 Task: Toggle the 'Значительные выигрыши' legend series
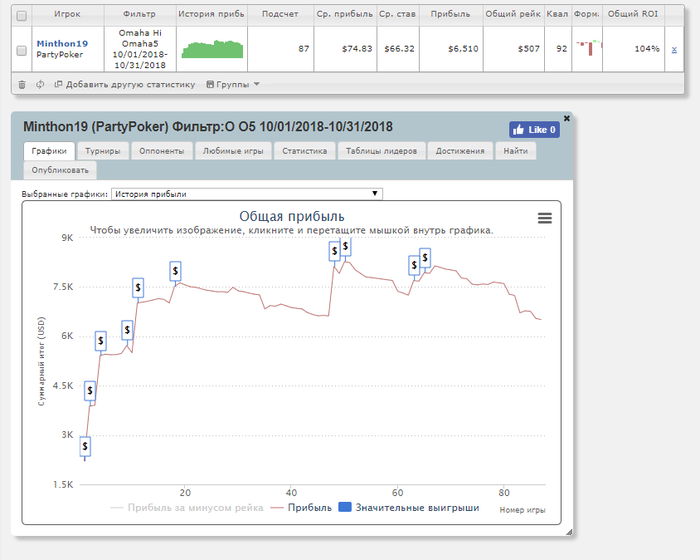tap(409, 508)
